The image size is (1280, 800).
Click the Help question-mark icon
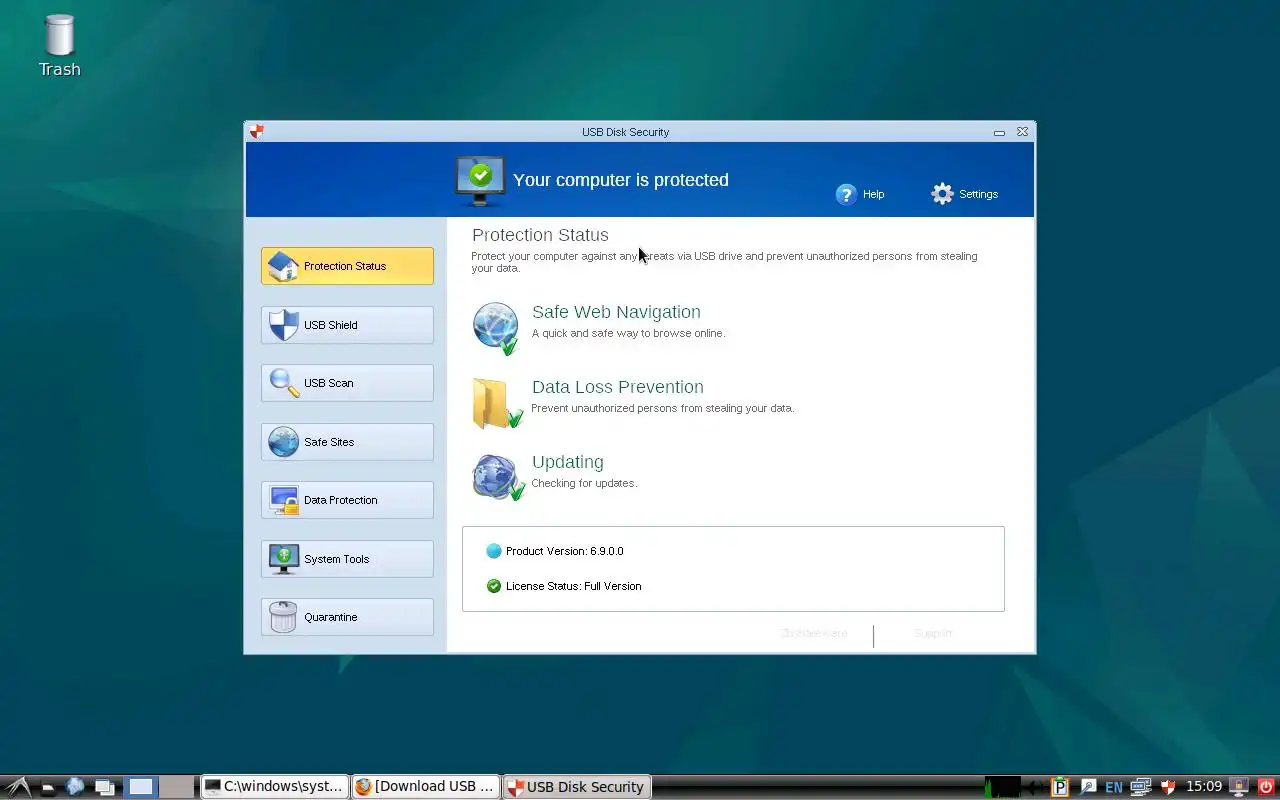pos(846,194)
